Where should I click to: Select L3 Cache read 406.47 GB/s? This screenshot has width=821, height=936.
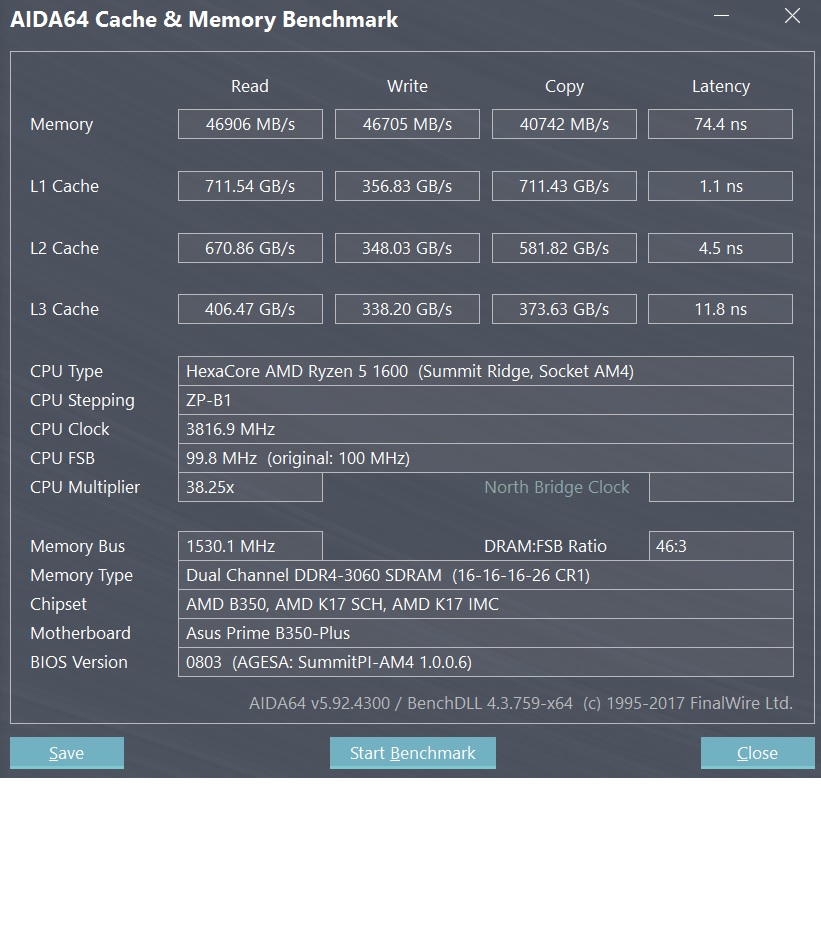pyautogui.click(x=250, y=309)
